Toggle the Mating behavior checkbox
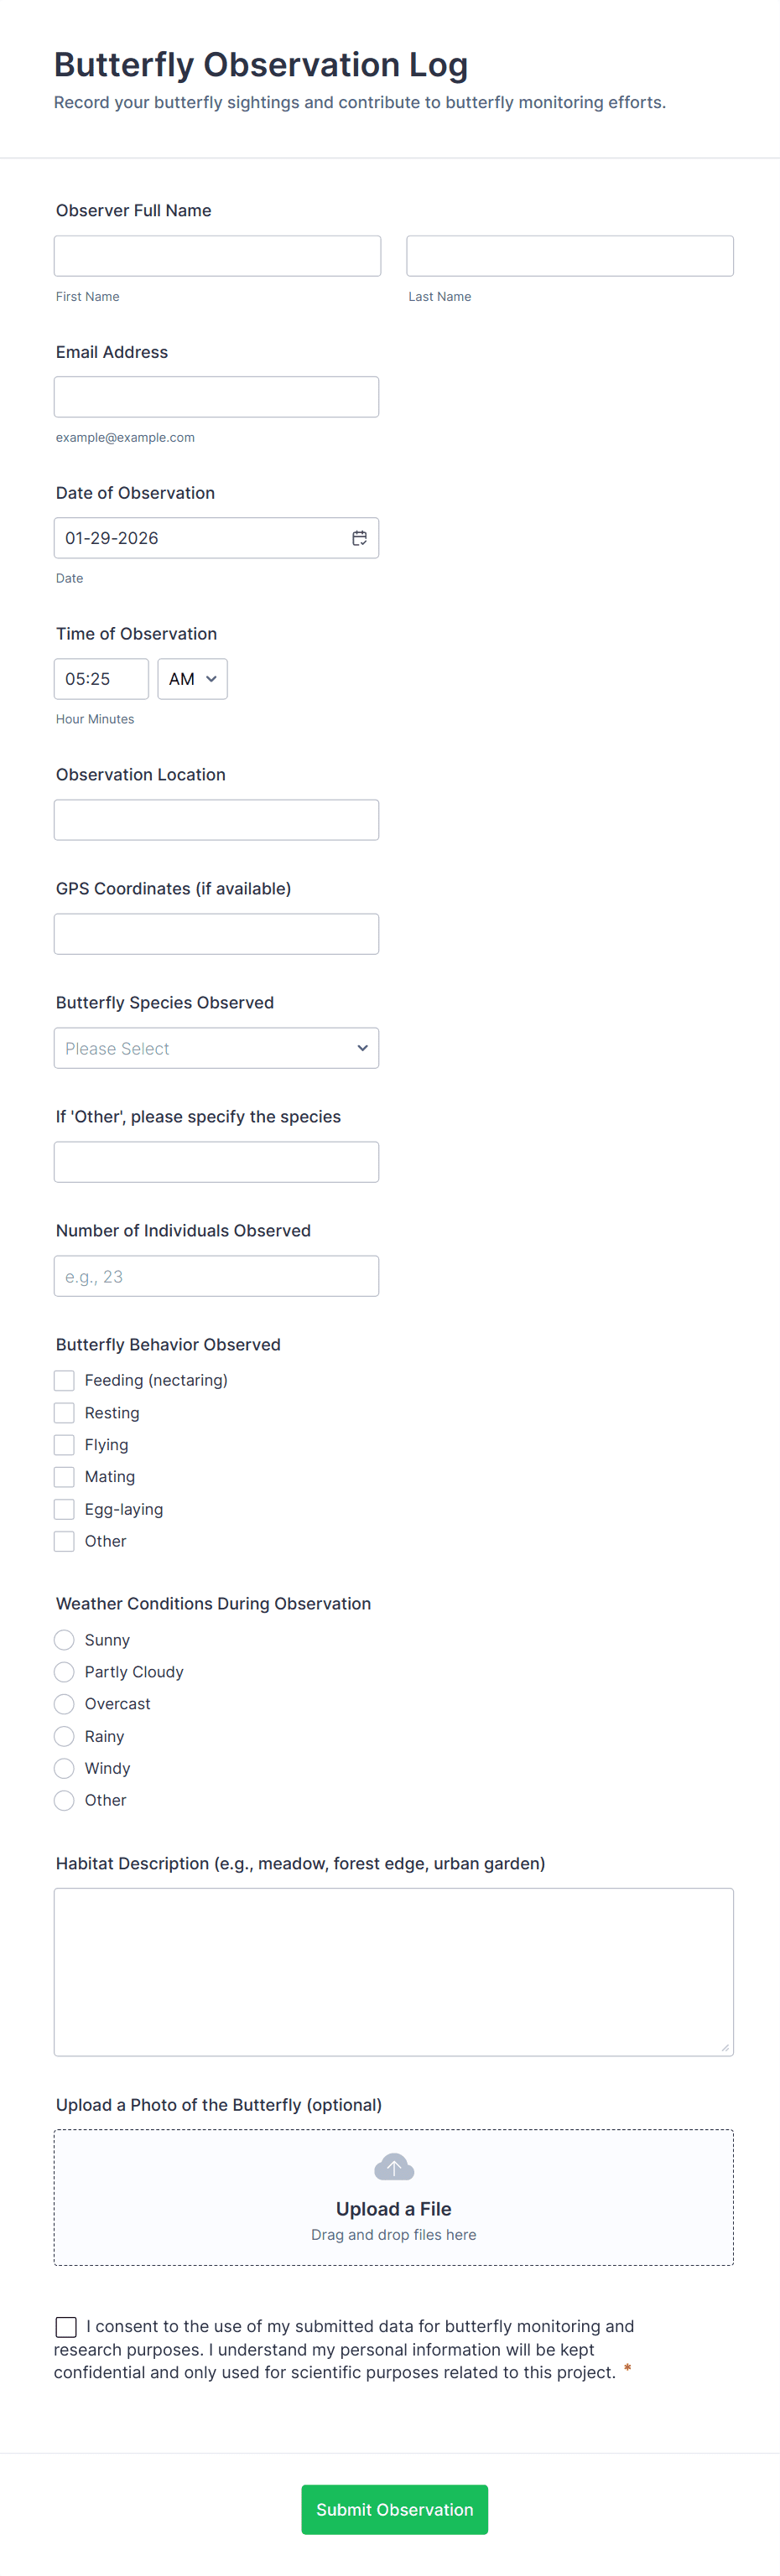Viewport: 780px width, 2576px height. (63, 1476)
